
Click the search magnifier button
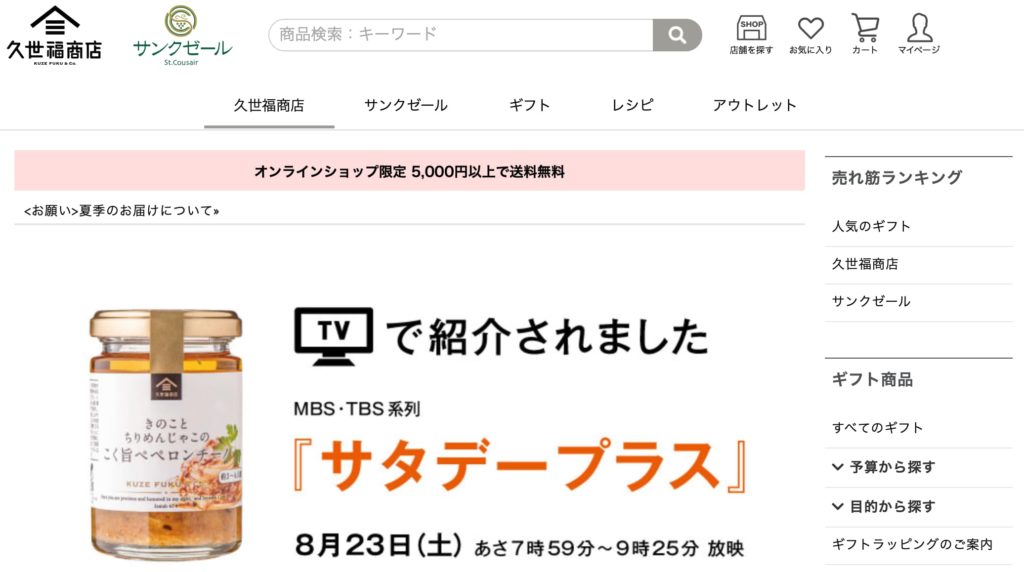click(x=677, y=35)
